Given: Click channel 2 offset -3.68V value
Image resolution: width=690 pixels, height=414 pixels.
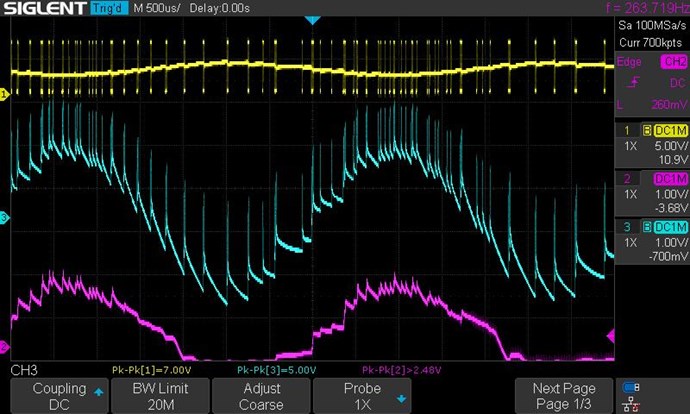Looking at the screenshot, I should coord(671,208).
